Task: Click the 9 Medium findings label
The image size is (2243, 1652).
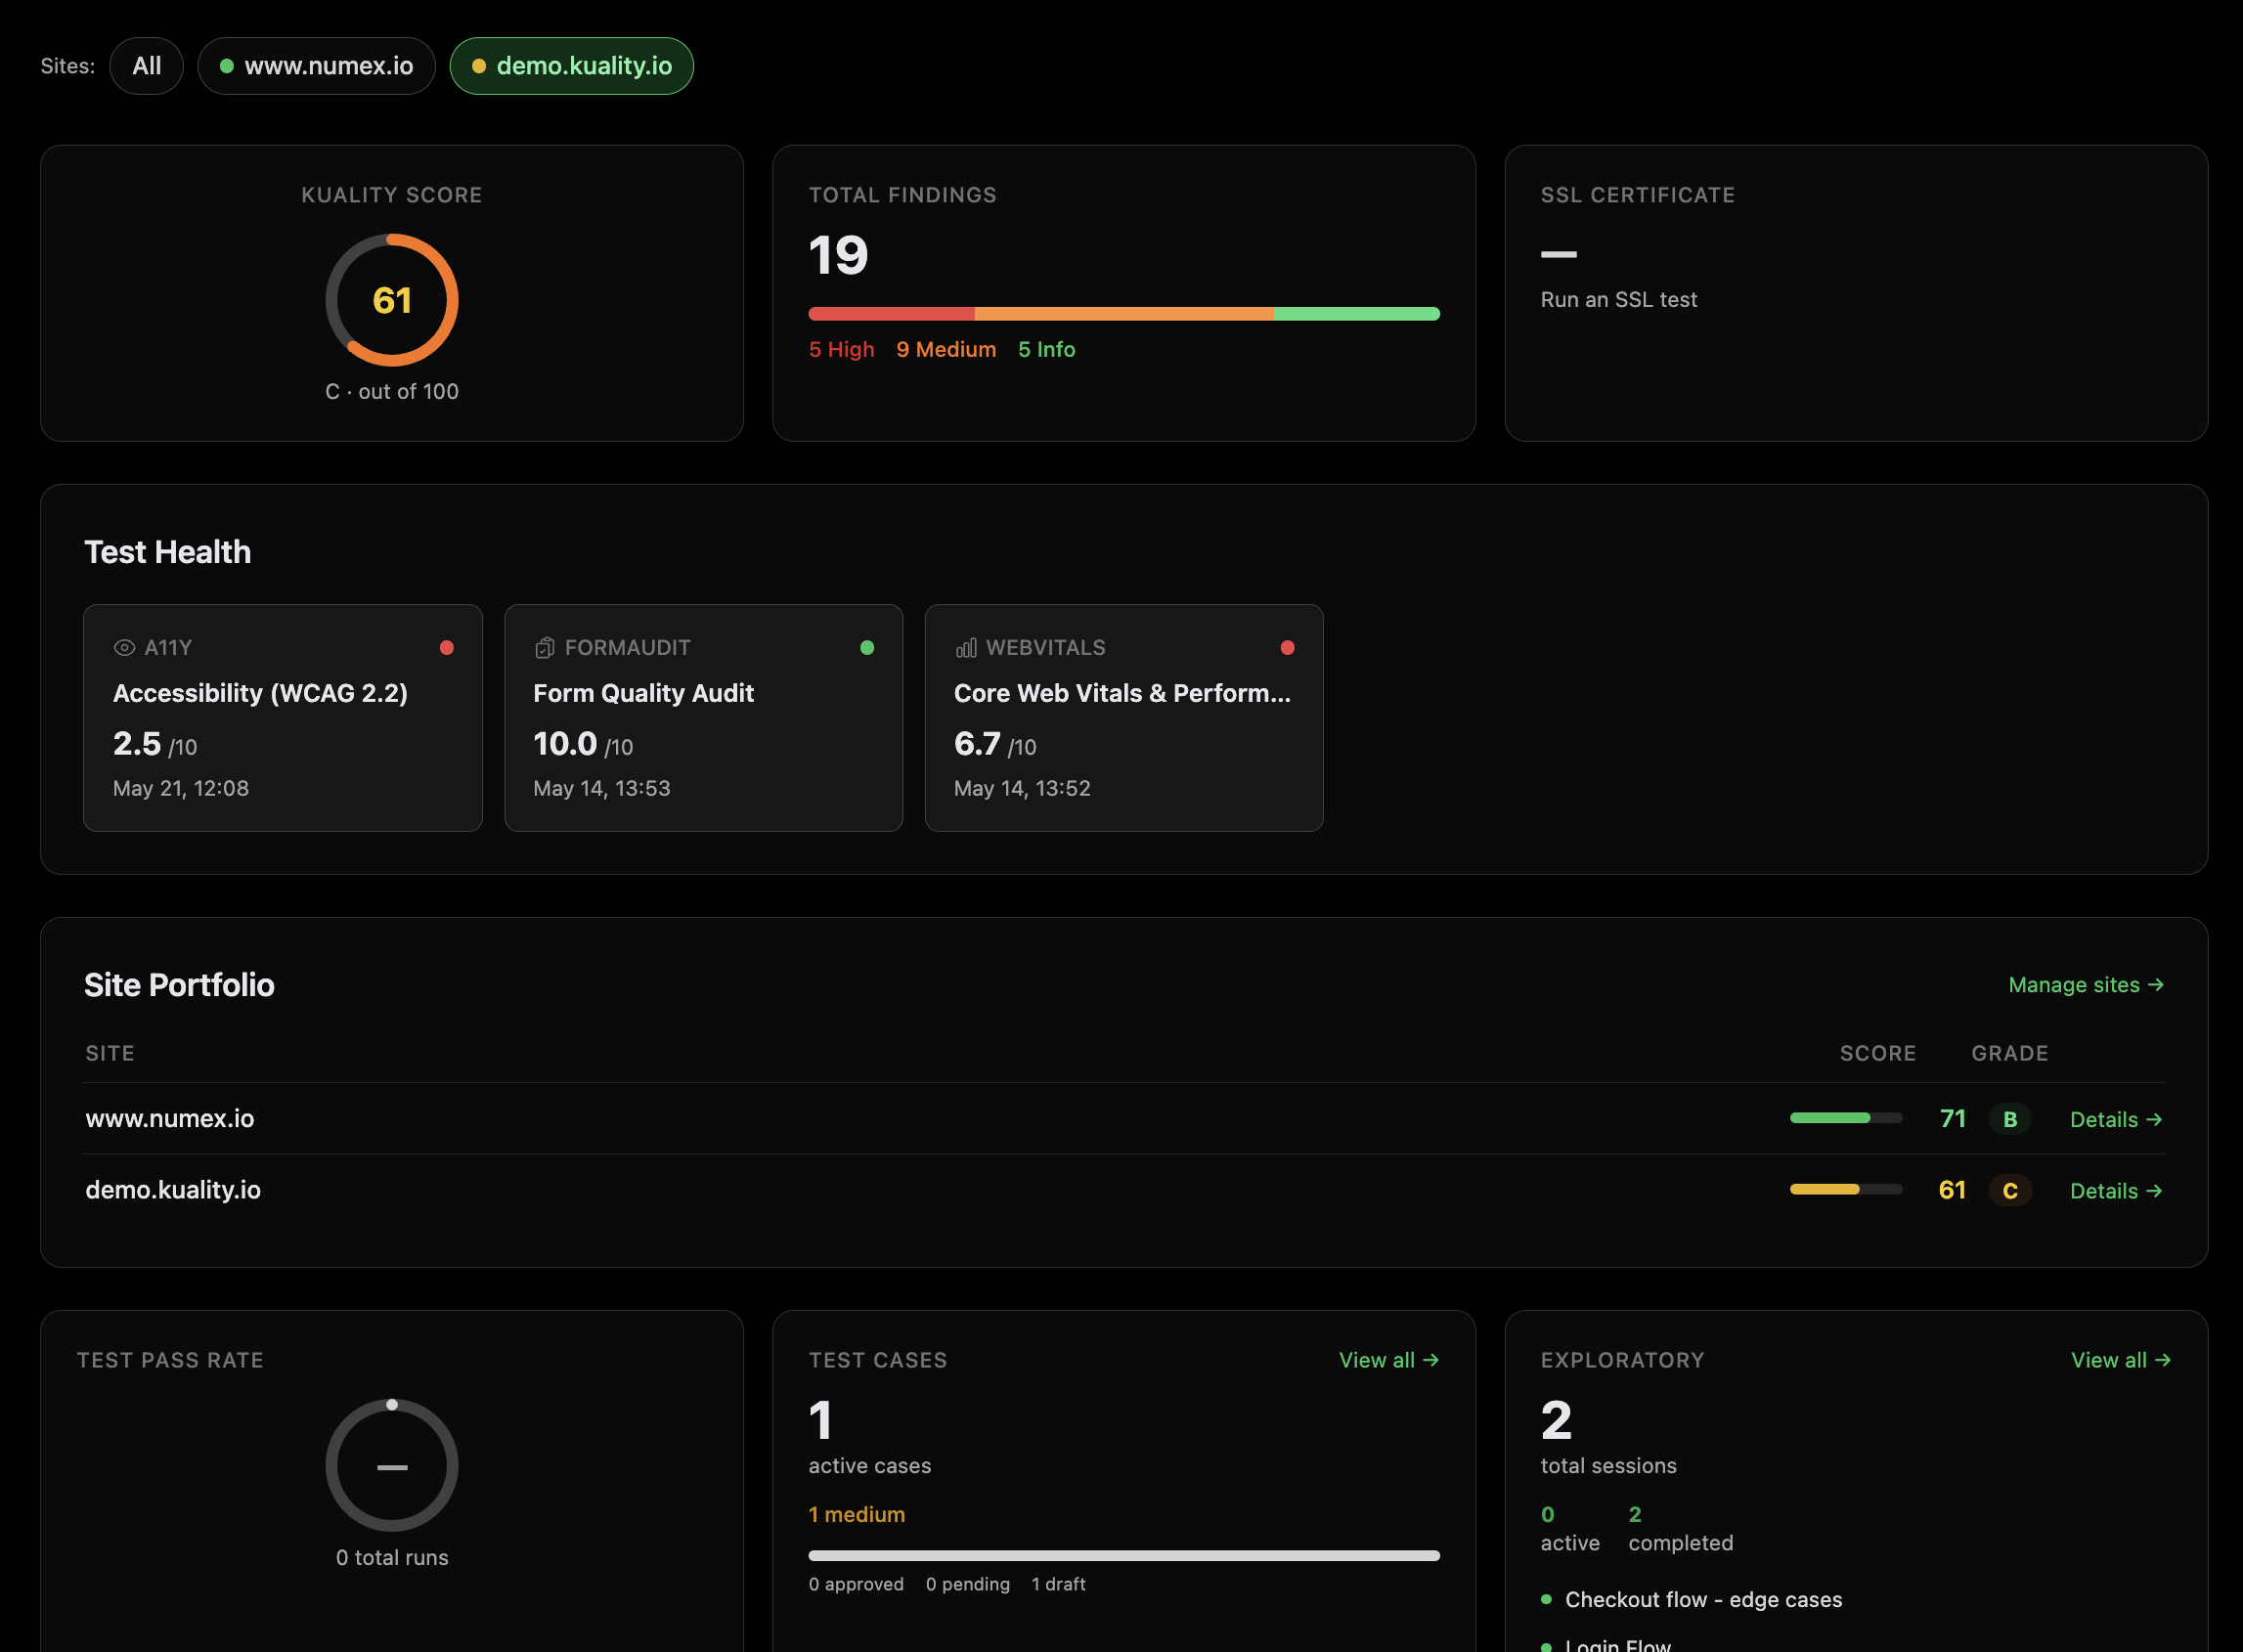Action: pyautogui.click(x=946, y=349)
